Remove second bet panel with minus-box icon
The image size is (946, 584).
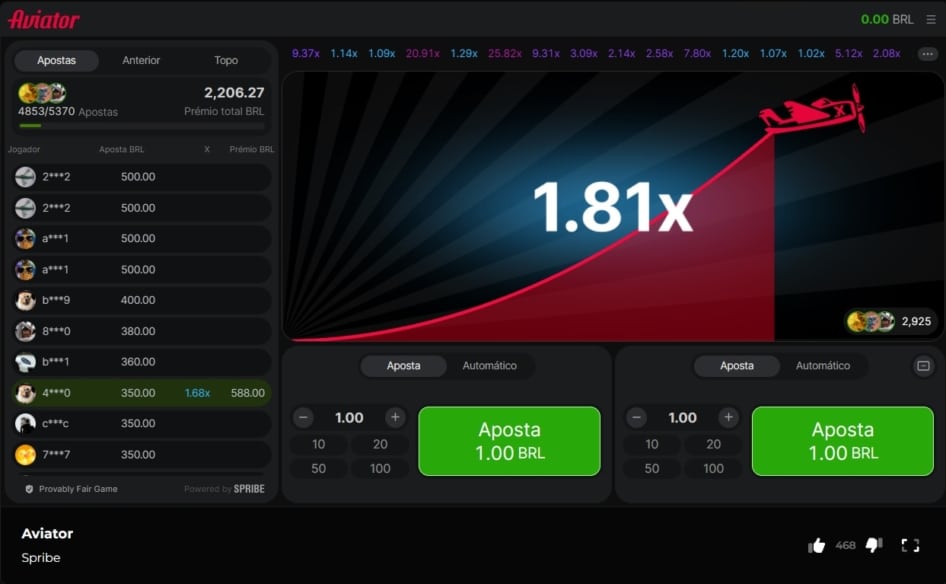tap(923, 366)
